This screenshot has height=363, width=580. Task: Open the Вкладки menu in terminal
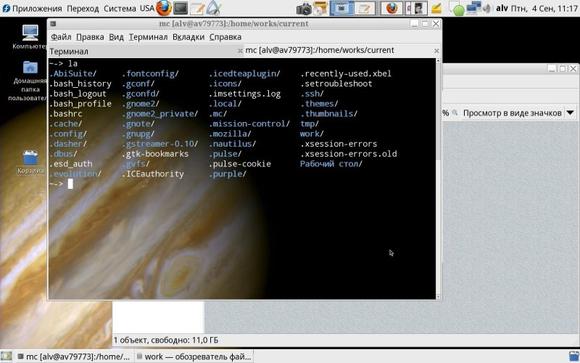(x=188, y=37)
